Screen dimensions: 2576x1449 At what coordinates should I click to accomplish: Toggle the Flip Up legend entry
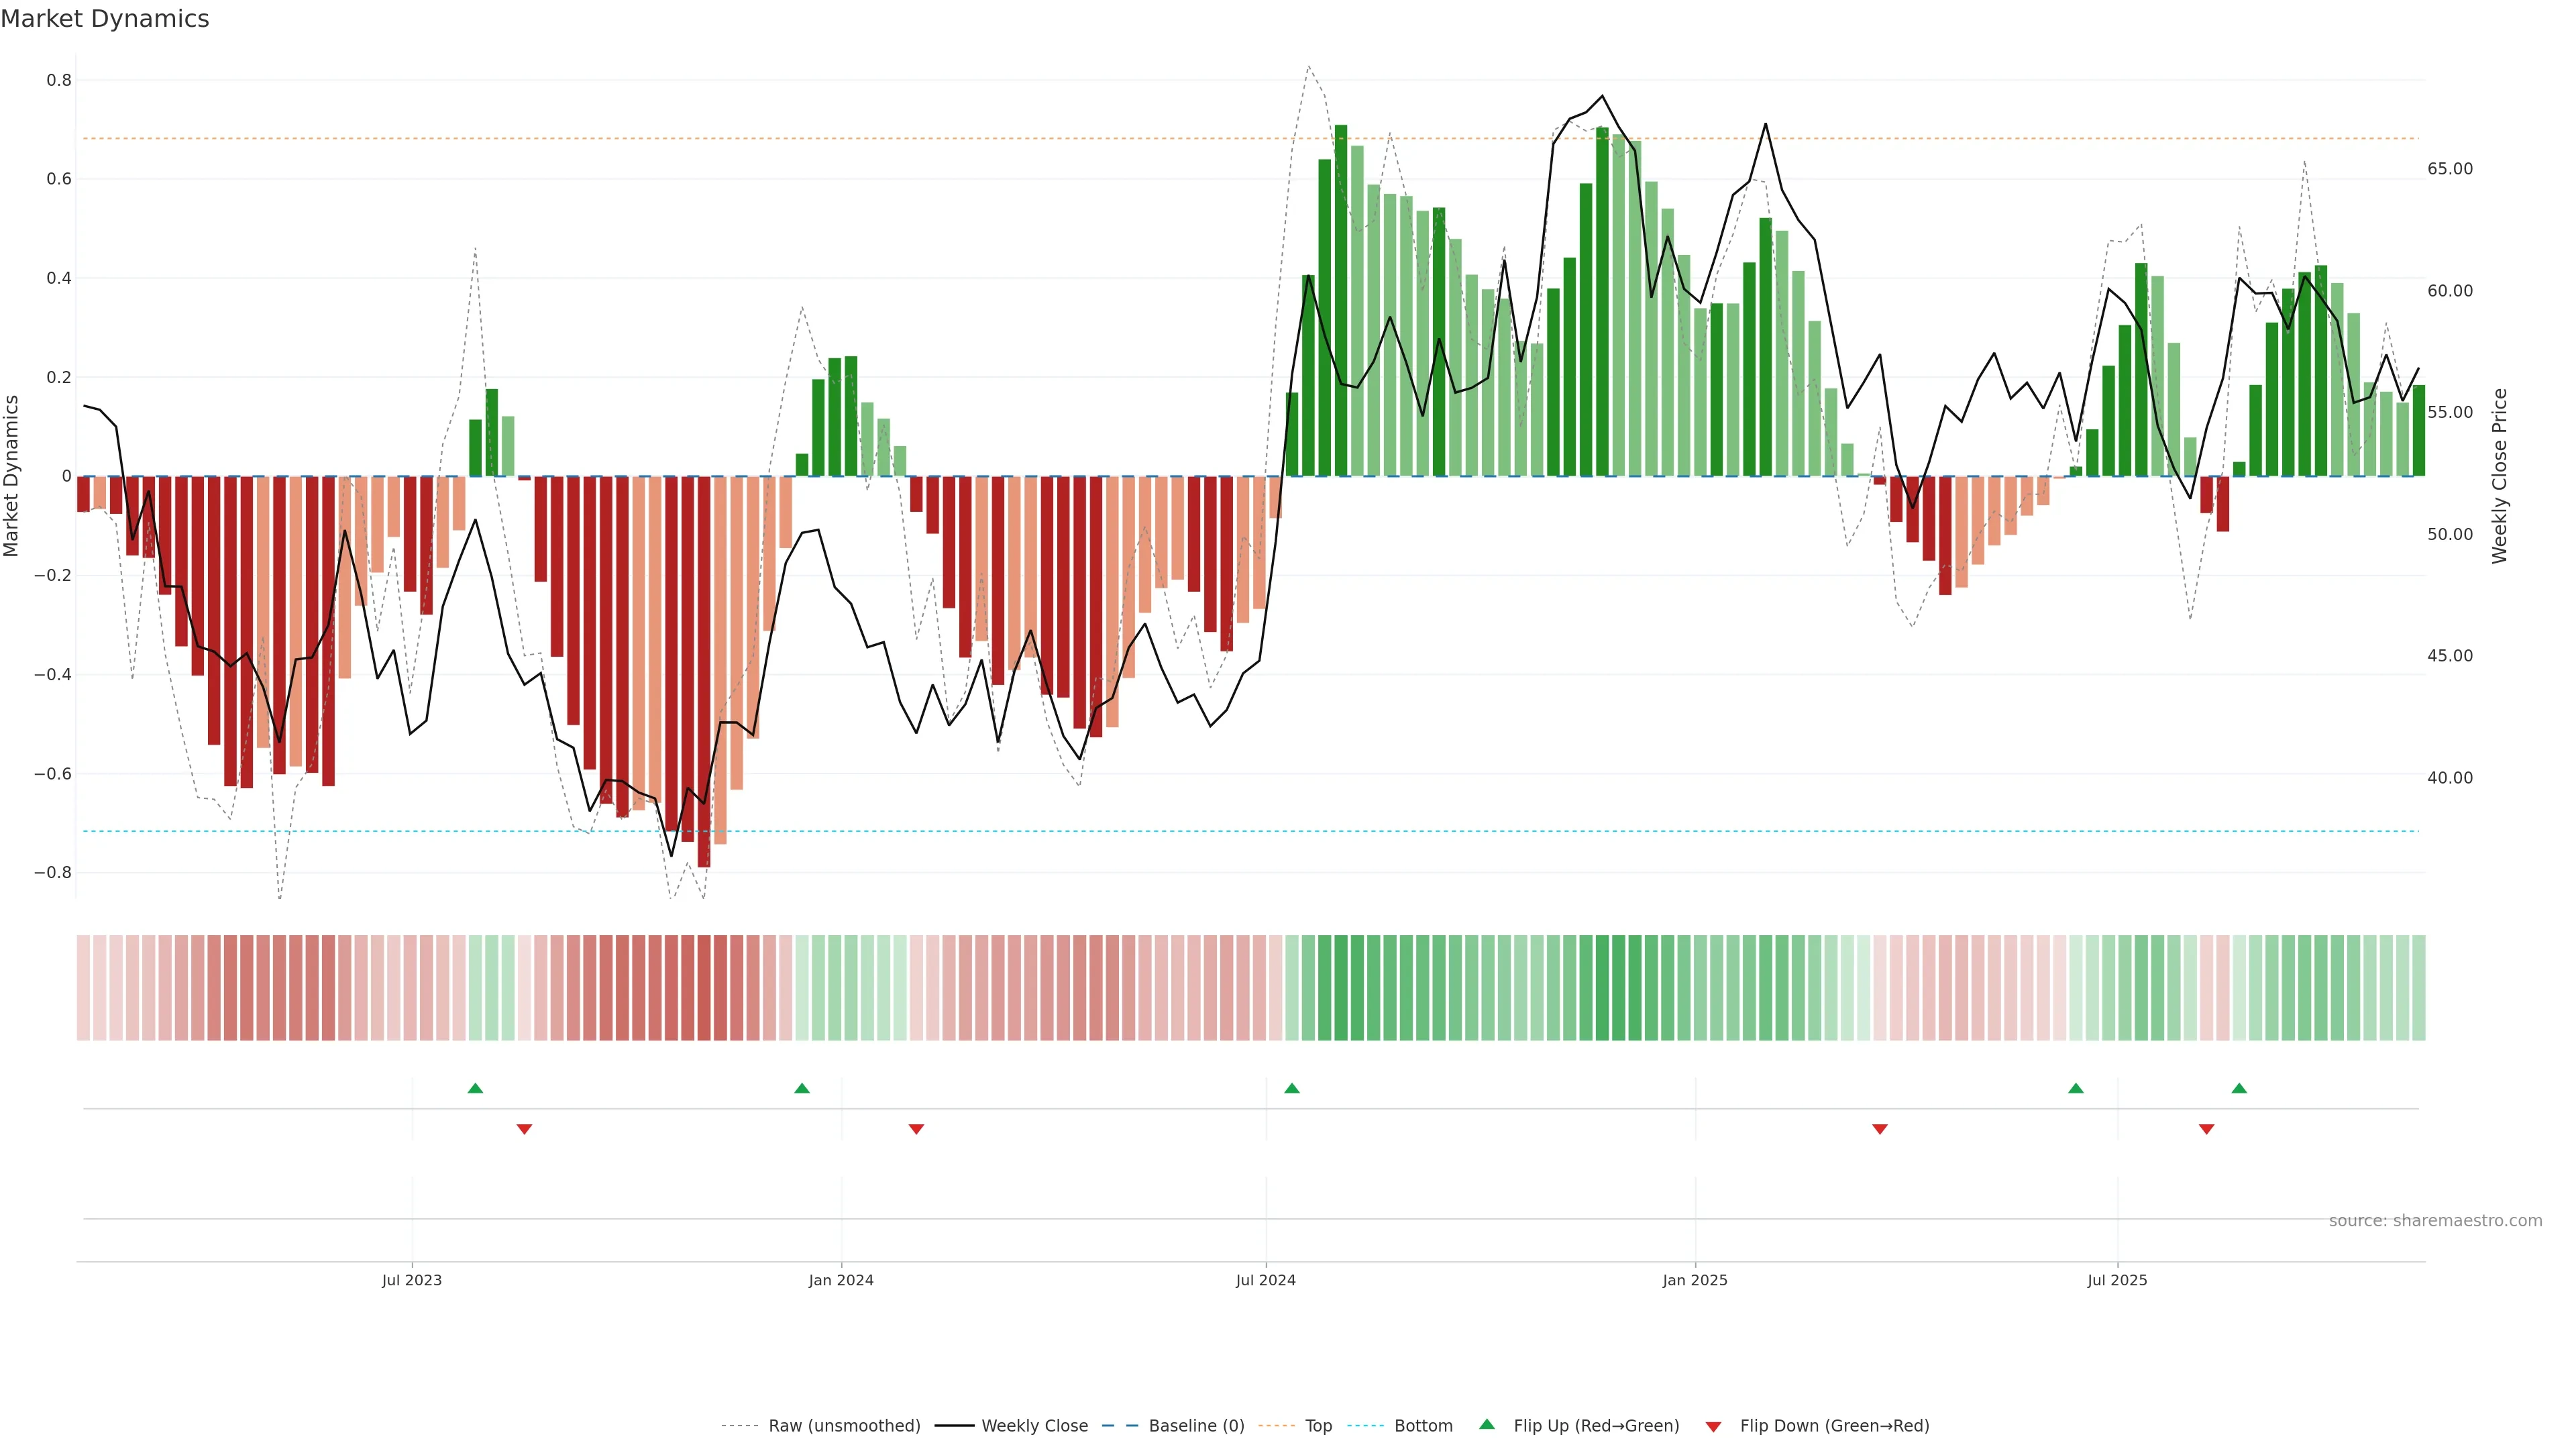click(x=1596, y=1425)
